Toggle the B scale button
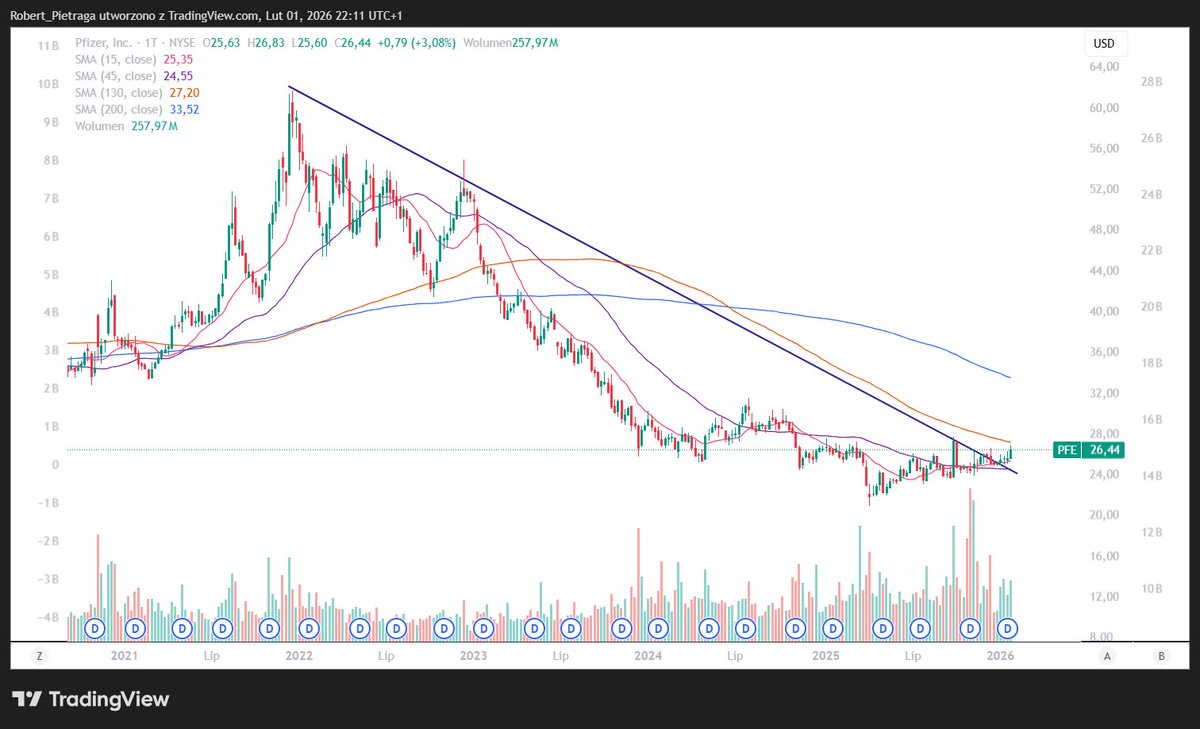 coord(1160,656)
